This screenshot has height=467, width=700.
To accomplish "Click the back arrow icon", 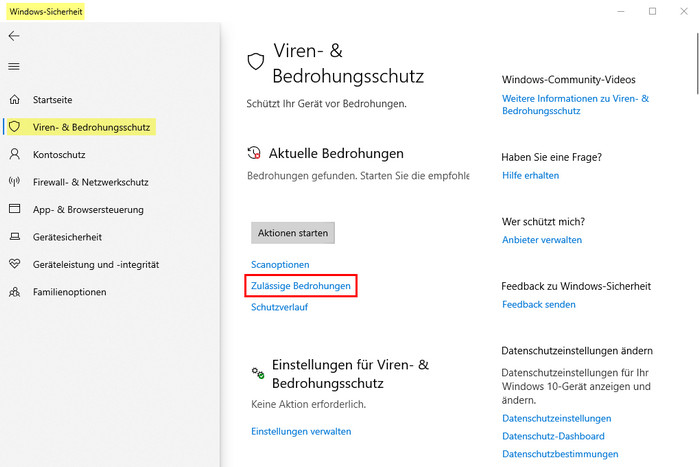I will click(14, 36).
